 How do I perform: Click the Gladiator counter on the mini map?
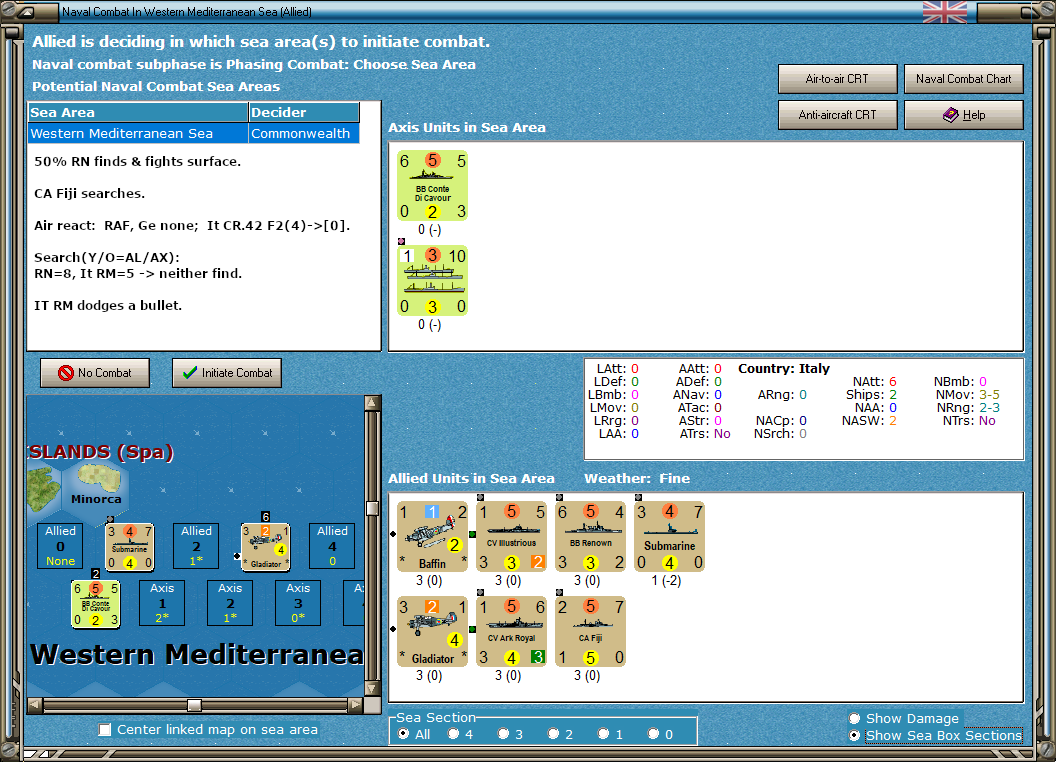[266, 547]
